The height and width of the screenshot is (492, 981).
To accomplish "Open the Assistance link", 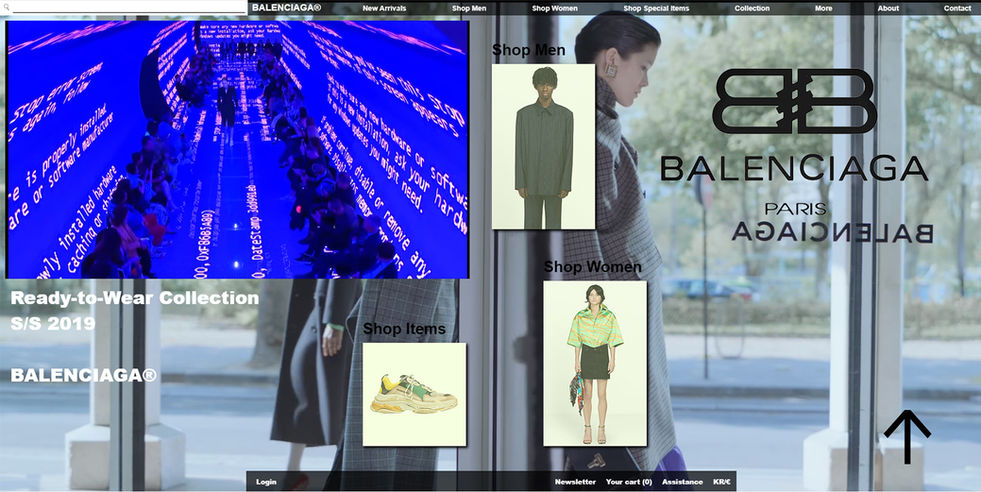I will 682,482.
